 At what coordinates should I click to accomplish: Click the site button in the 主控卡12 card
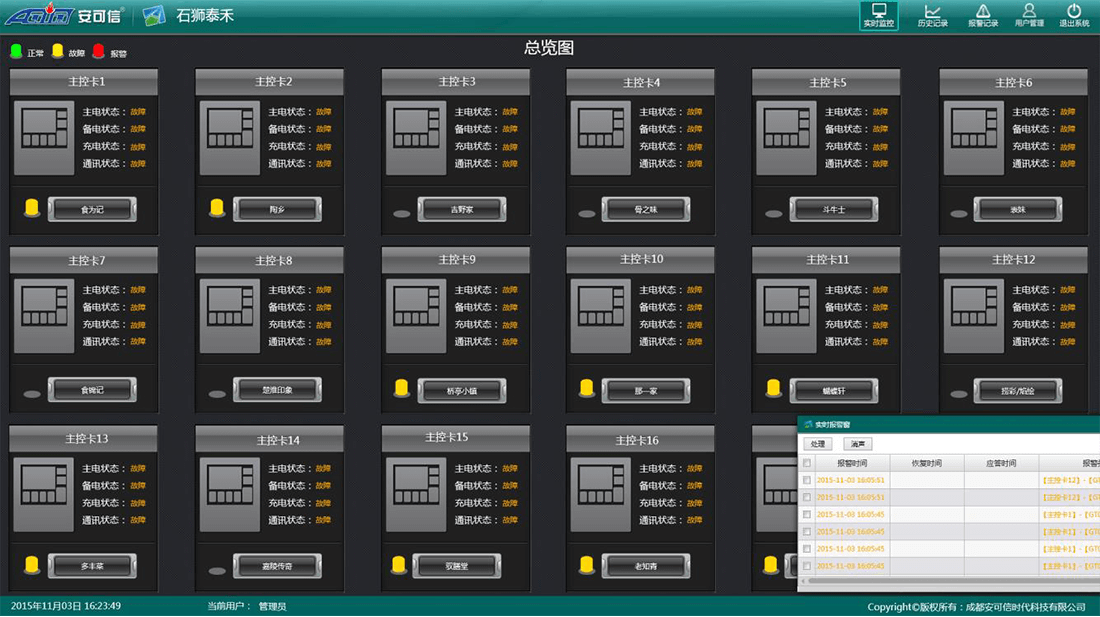(1017, 391)
